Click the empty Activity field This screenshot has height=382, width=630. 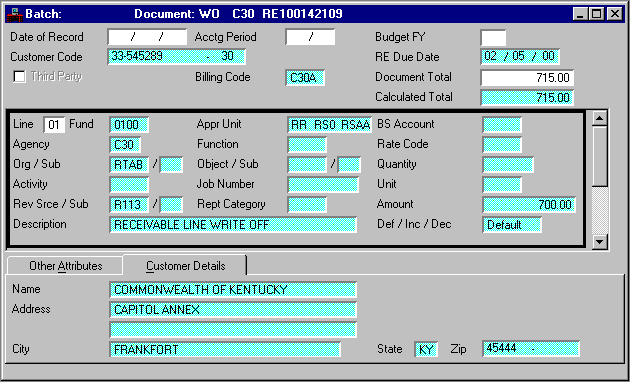pos(129,185)
